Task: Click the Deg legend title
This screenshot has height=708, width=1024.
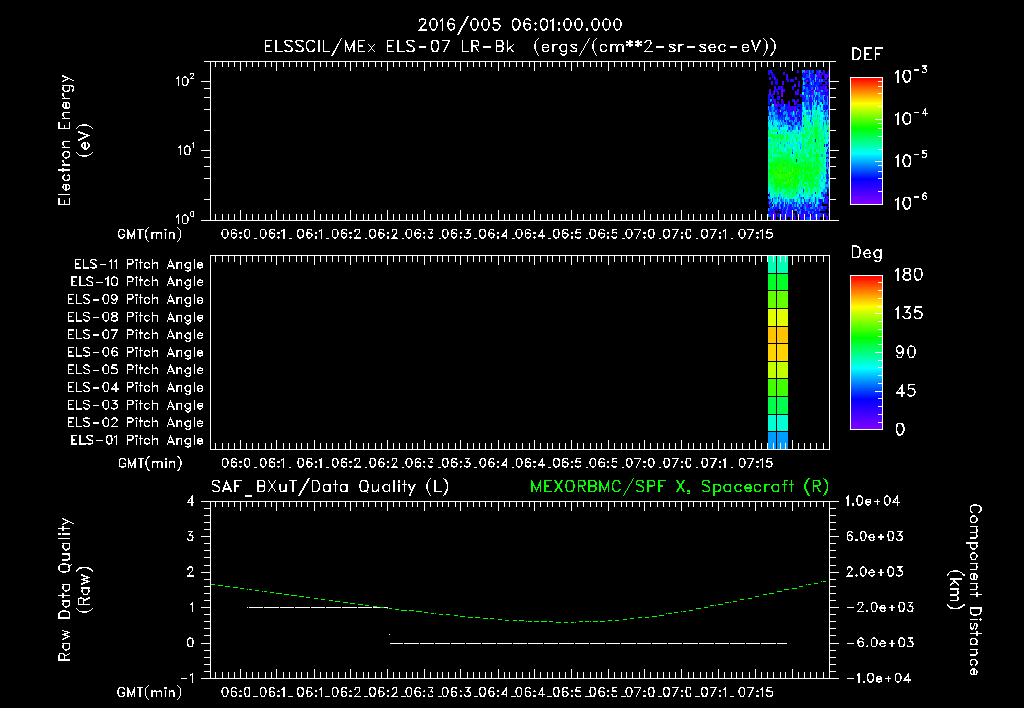Action: 867,253
